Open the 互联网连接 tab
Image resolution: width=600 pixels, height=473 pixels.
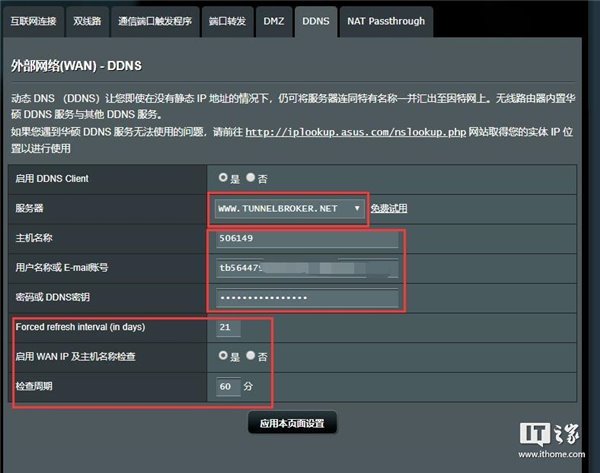[33, 21]
